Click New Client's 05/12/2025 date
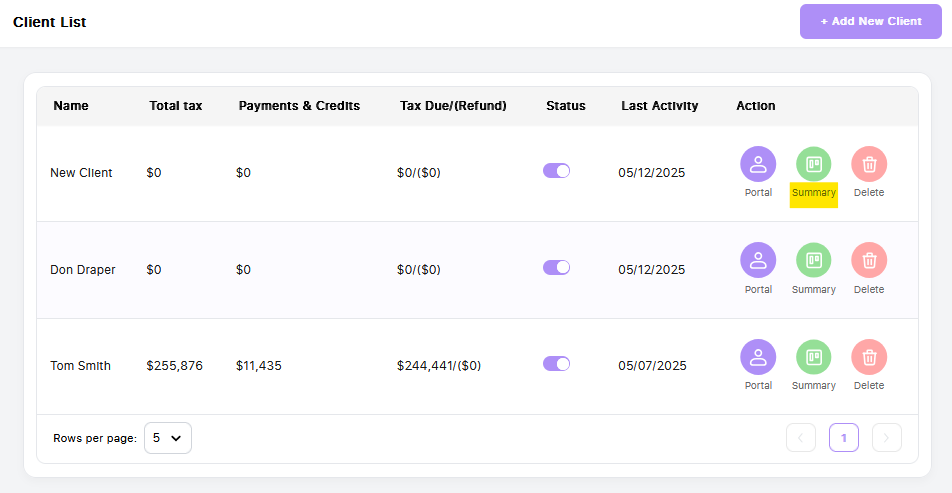 [x=651, y=172]
